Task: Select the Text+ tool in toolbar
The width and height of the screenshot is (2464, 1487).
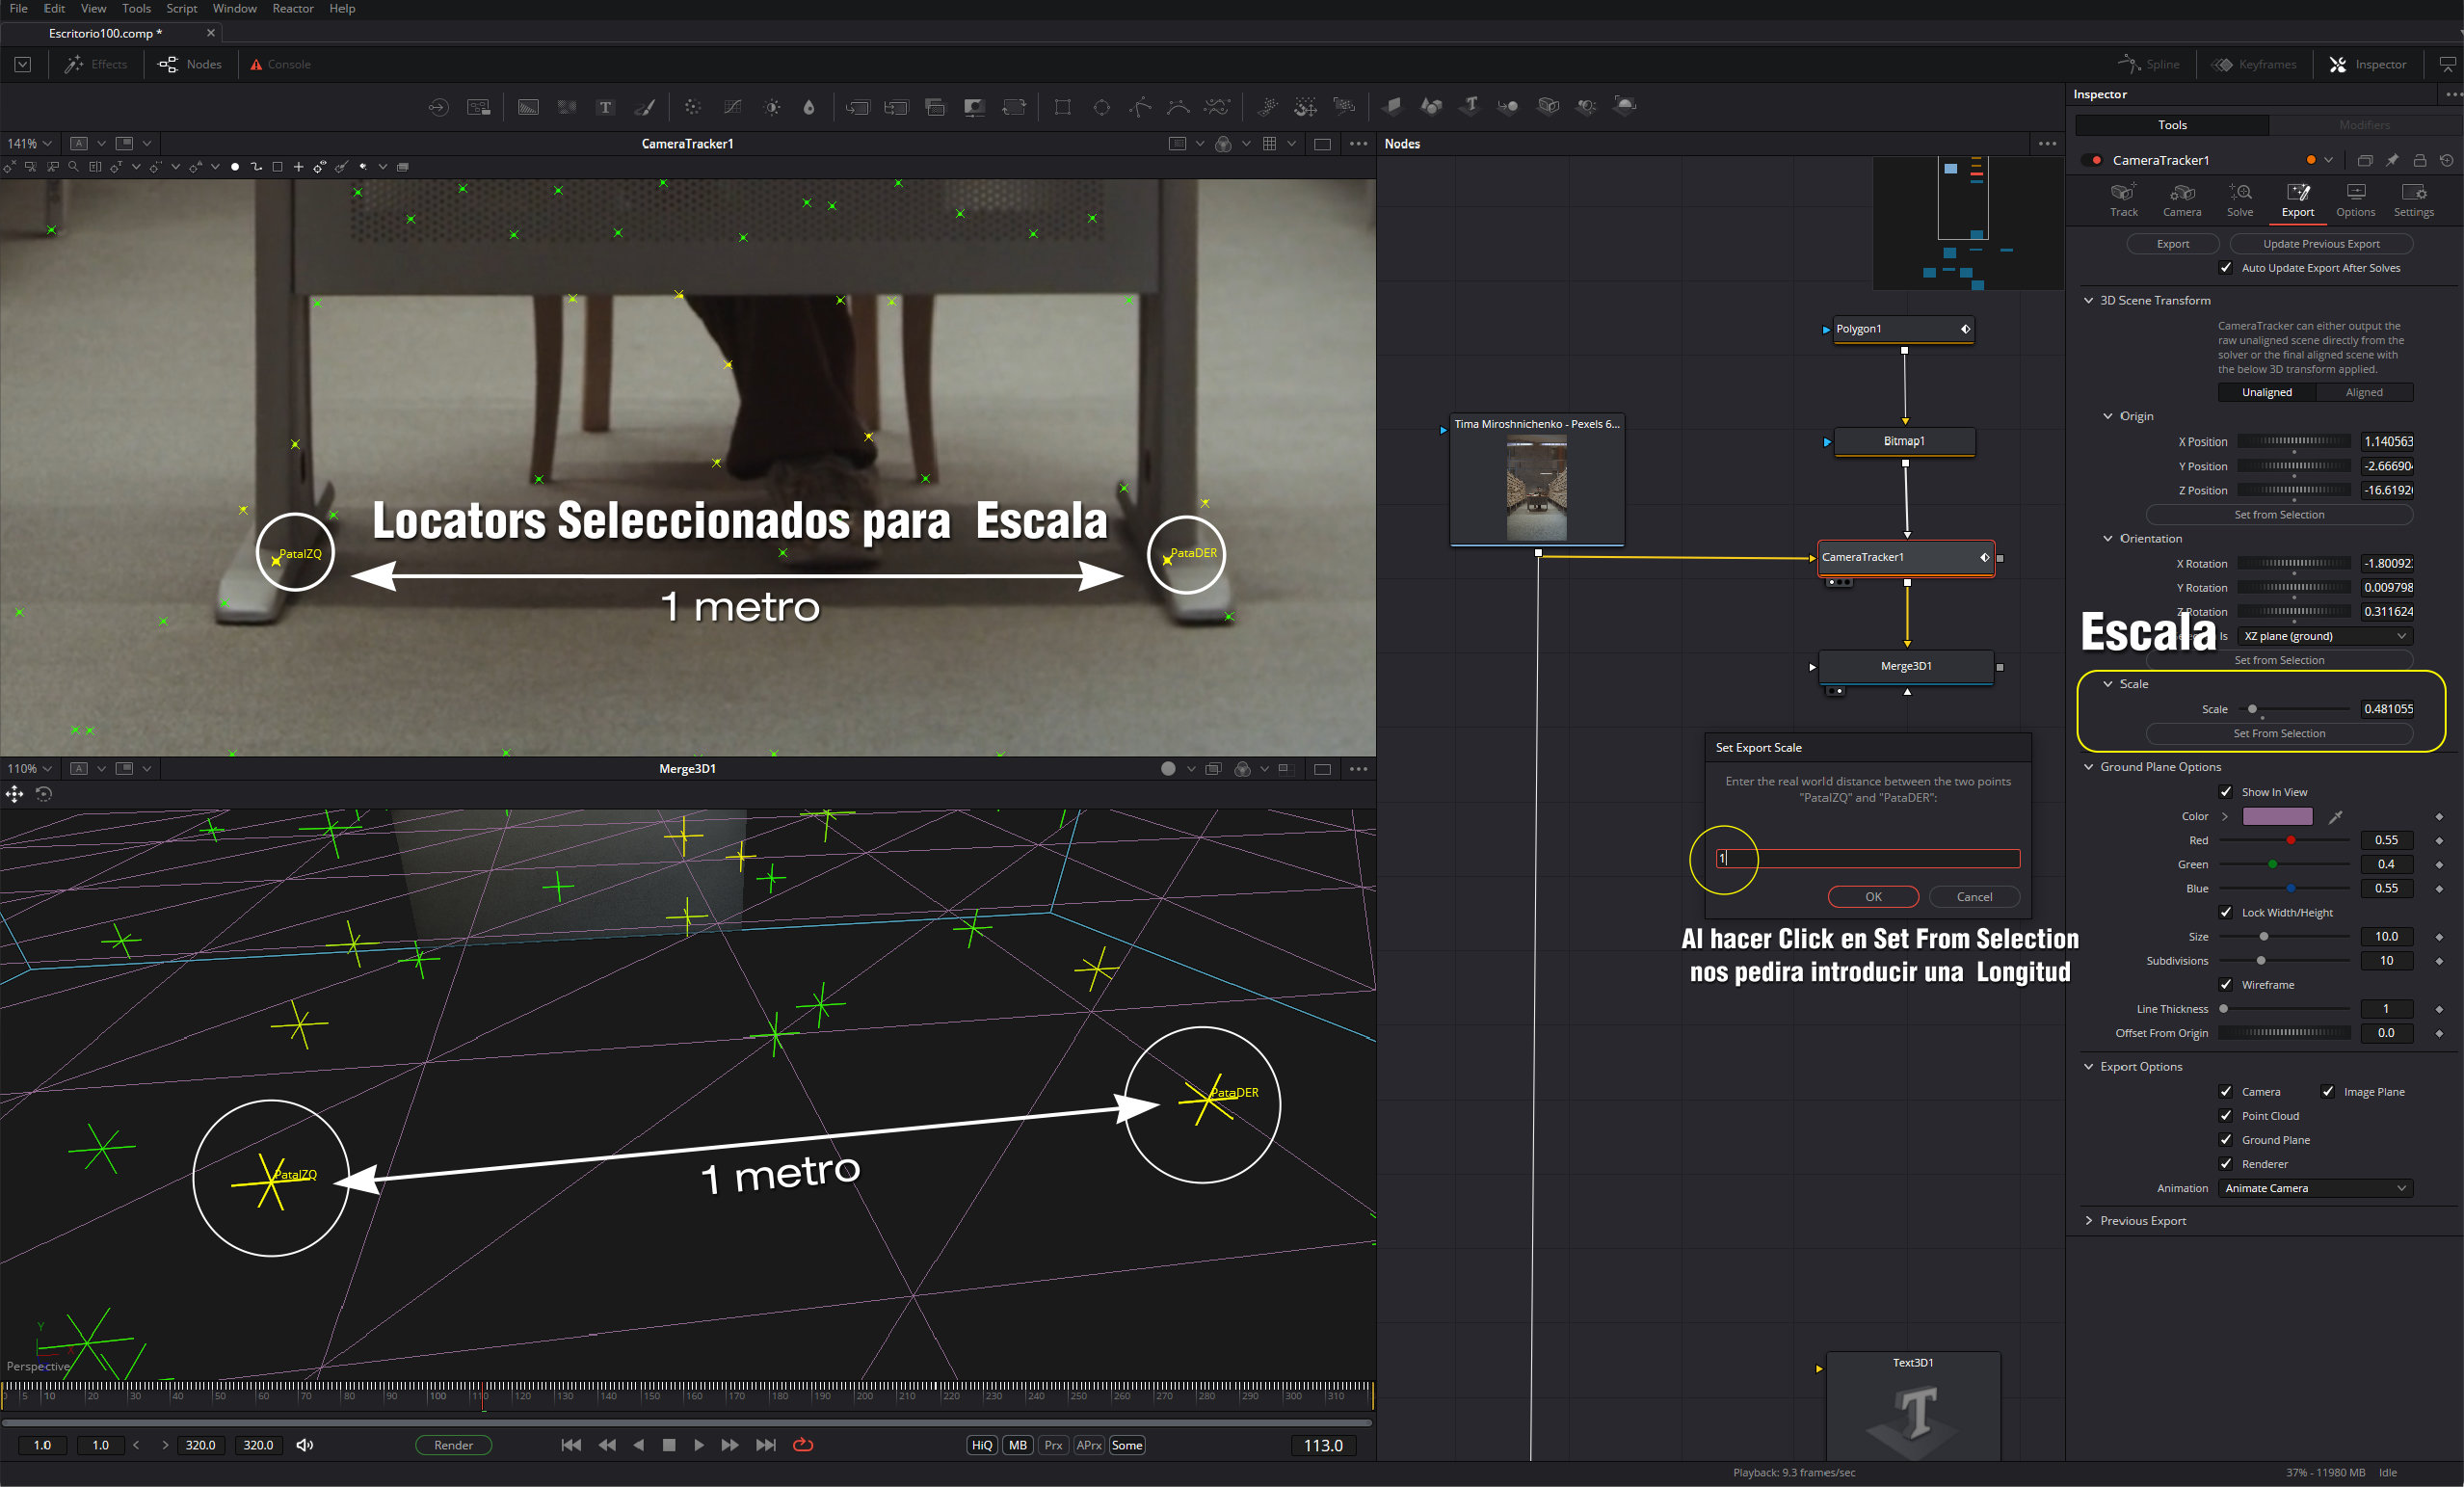Action: click(x=605, y=107)
